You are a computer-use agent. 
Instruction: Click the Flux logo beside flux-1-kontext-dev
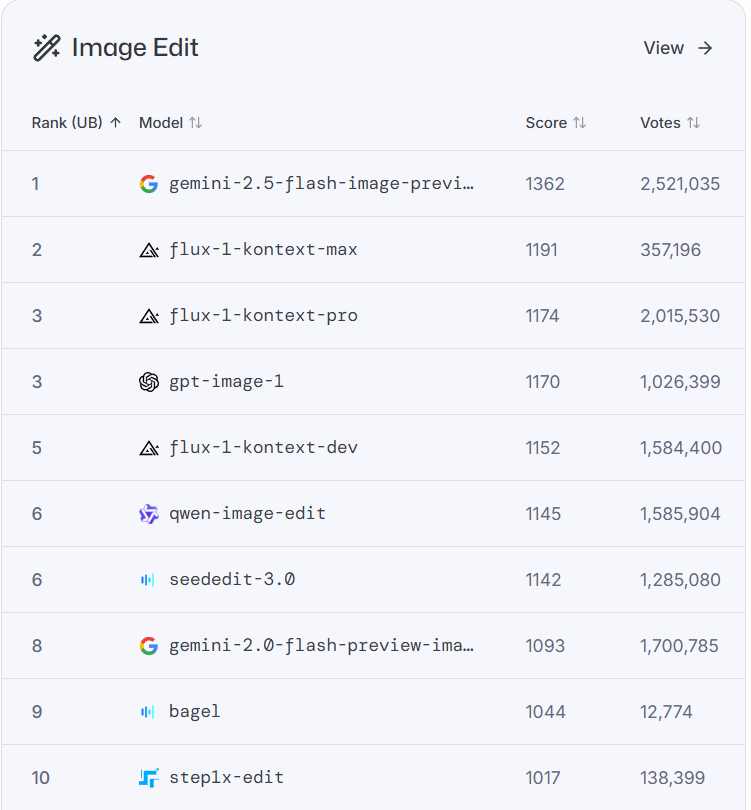(149, 448)
